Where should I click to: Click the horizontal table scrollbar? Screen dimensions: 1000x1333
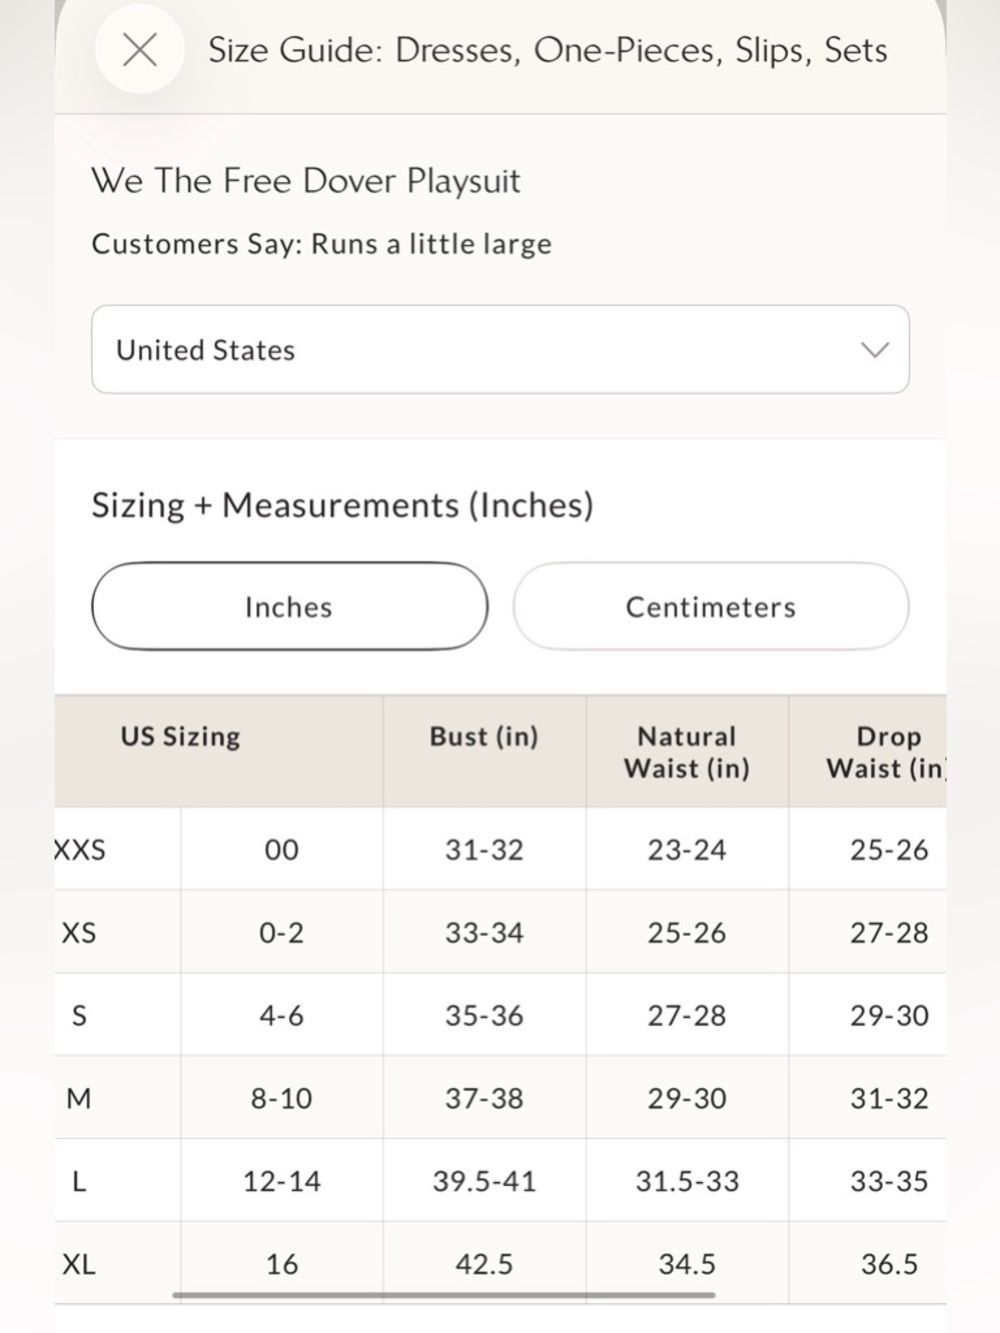click(444, 1295)
